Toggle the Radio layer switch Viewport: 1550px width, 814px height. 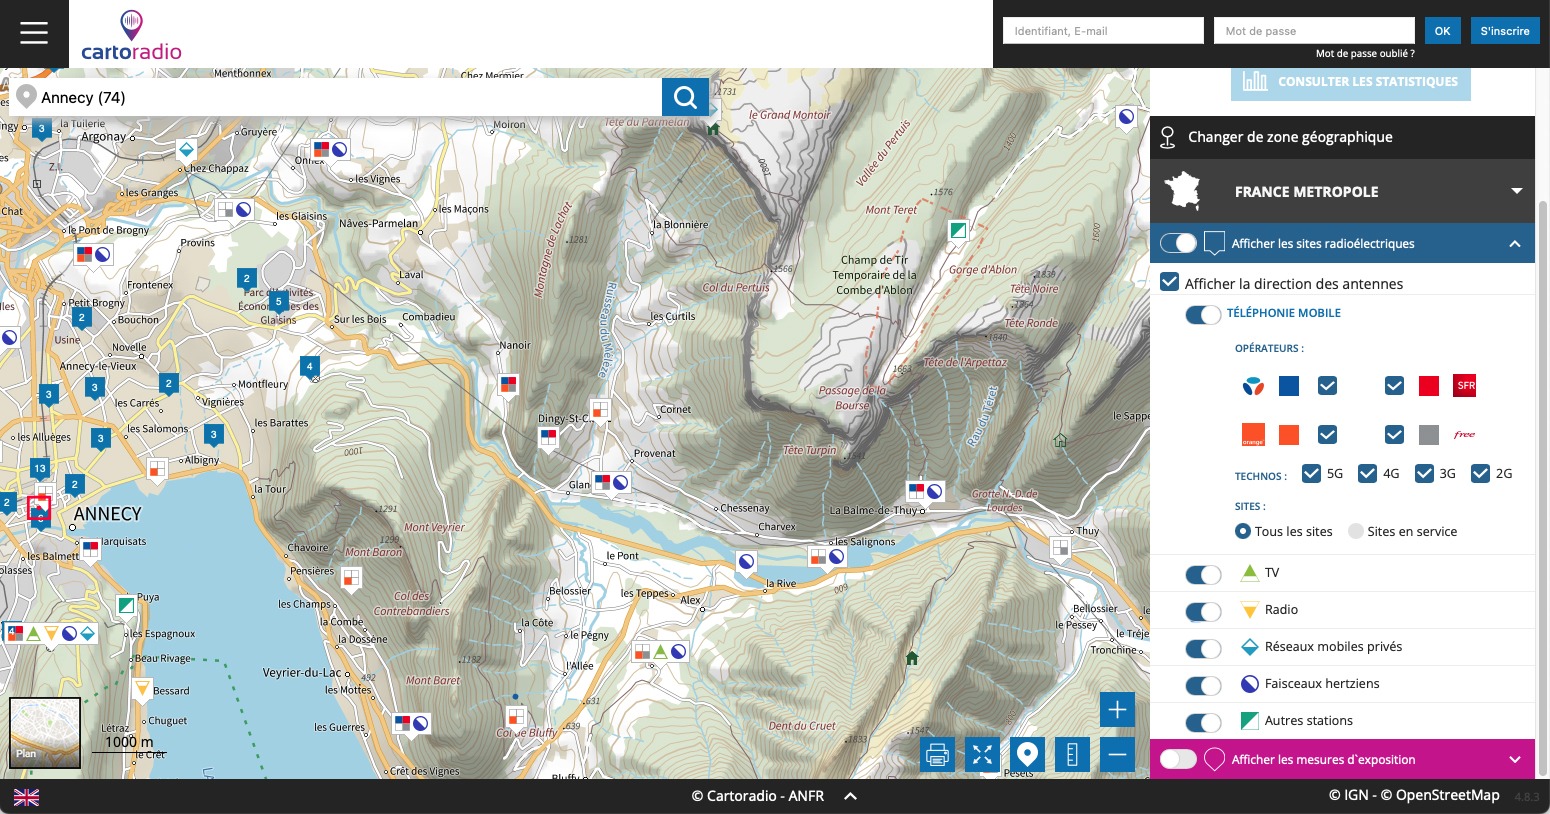tap(1203, 611)
